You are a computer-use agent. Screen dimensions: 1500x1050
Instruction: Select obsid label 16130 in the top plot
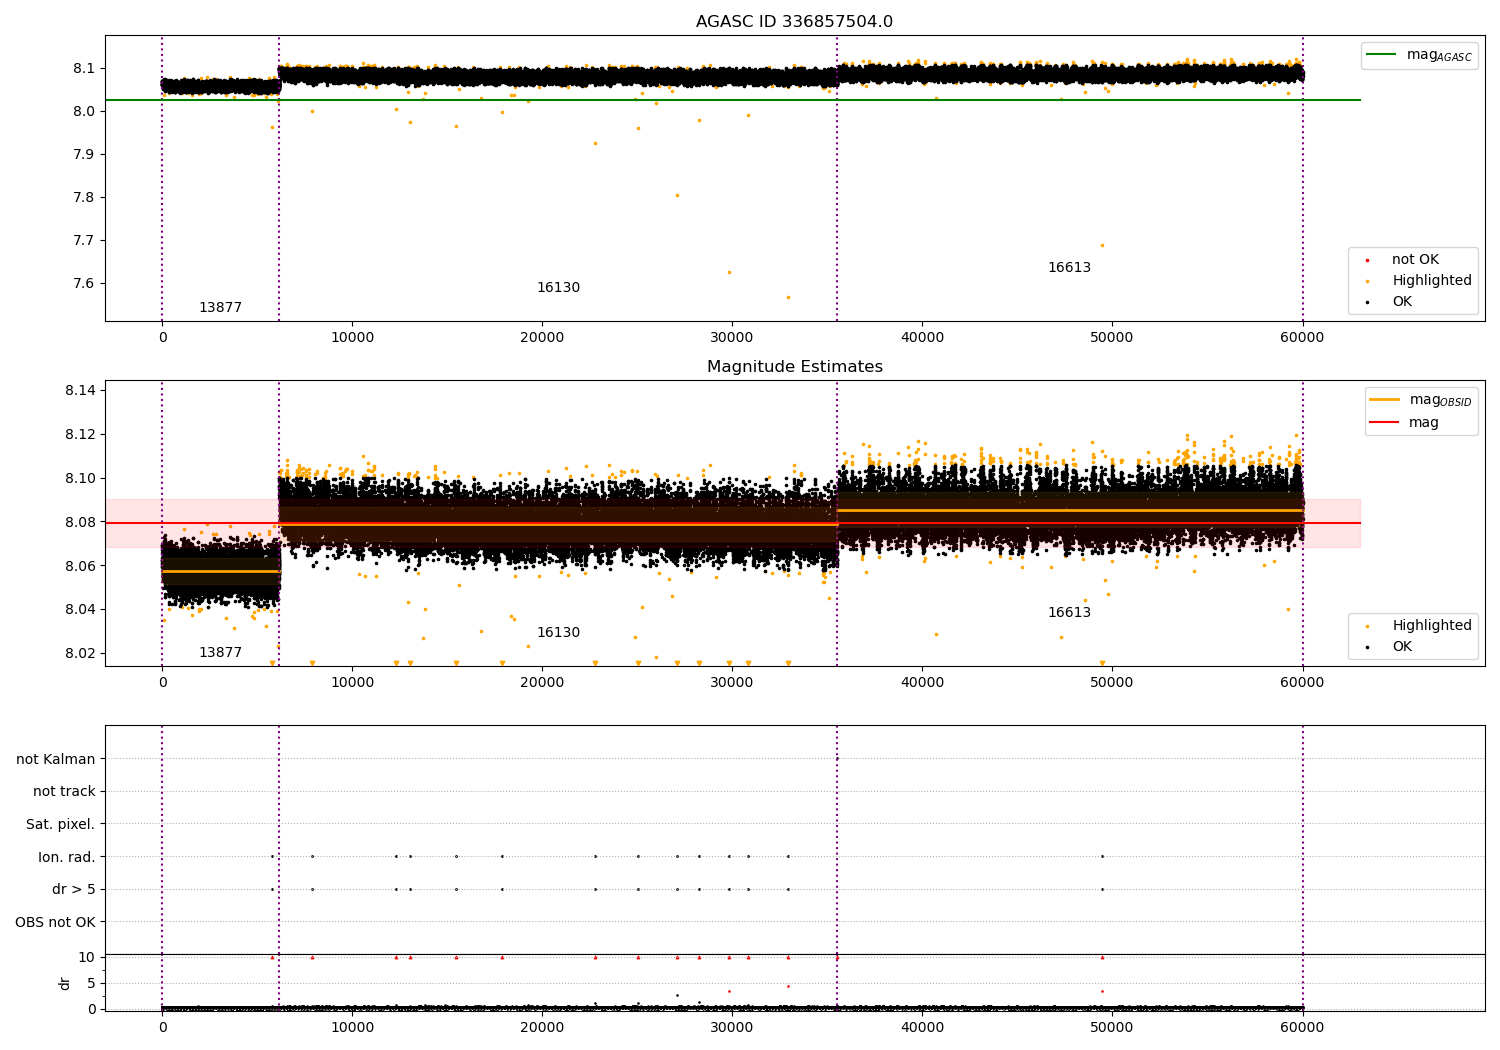point(558,288)
